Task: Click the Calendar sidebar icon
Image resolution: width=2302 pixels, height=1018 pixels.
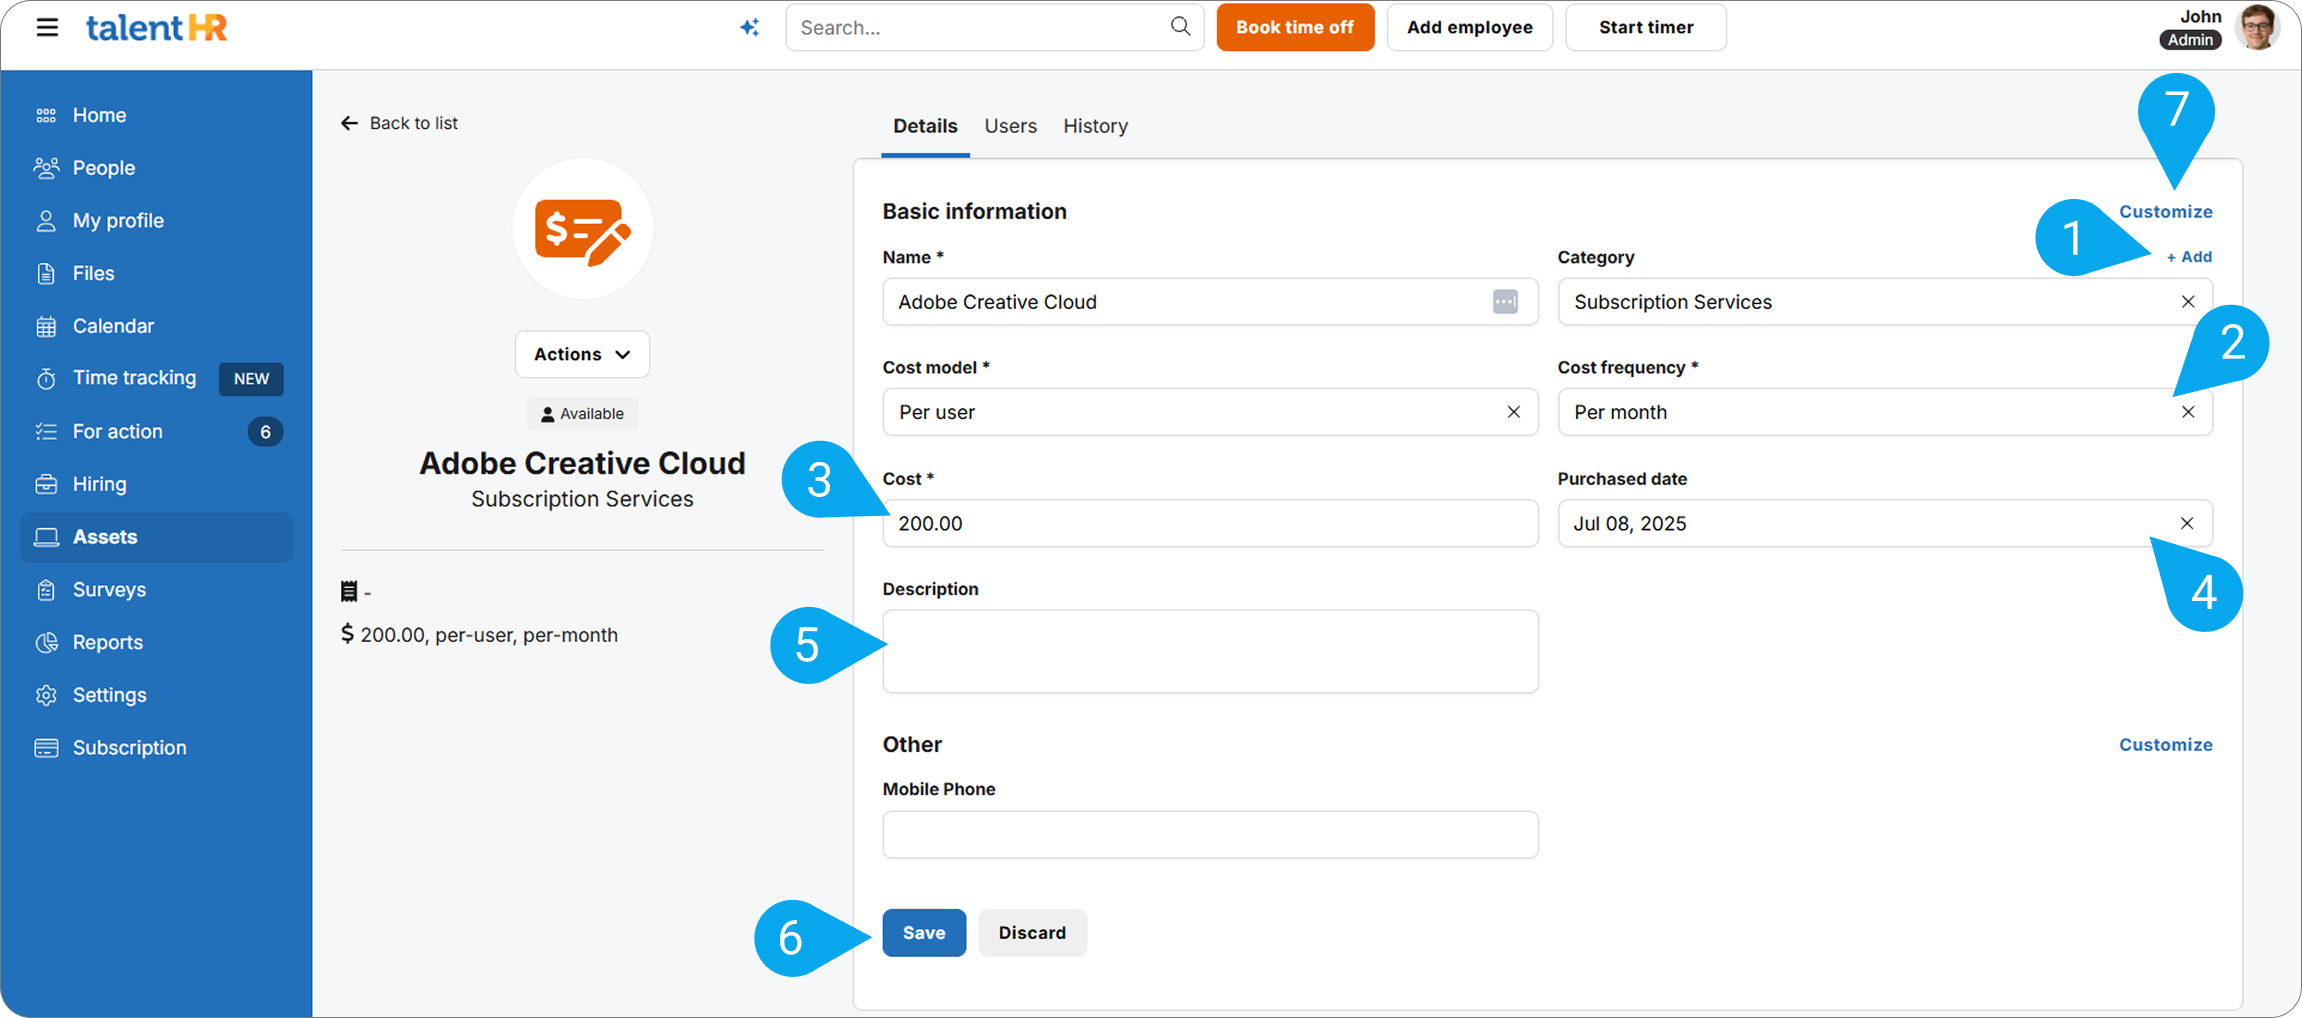Action: pos(46,326)
